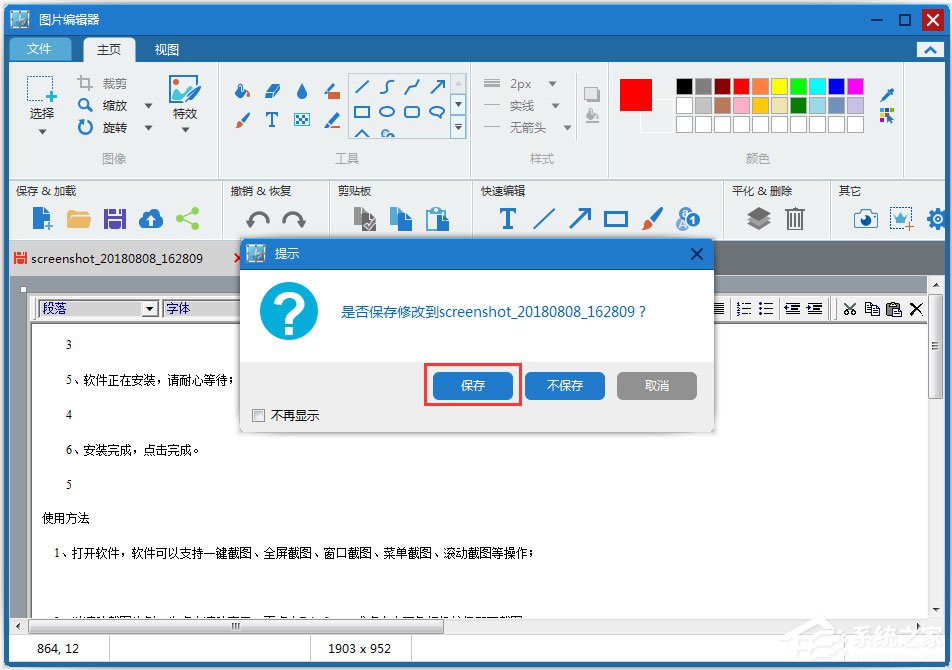Click the 裁剪 crop button
This screenshot has width=952, height=670.
point(103,83)
